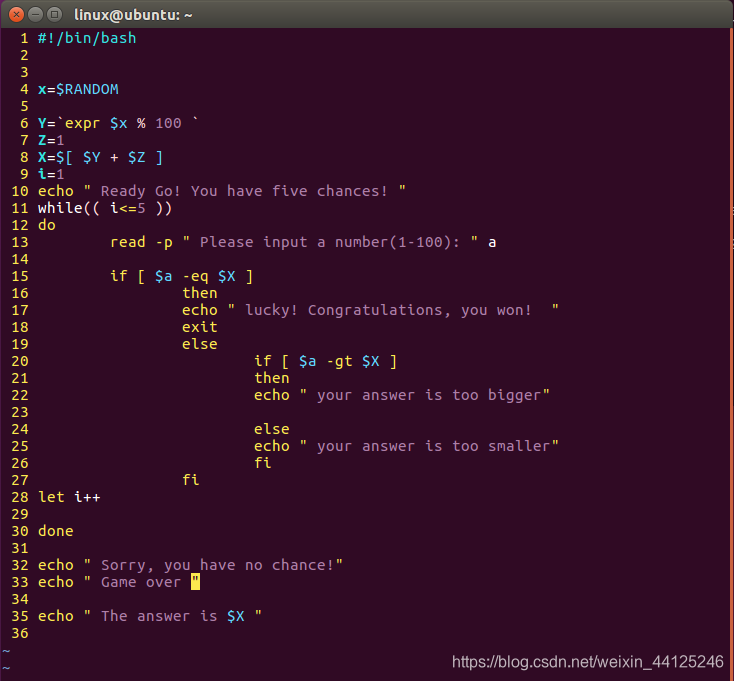Click 'Please input a number(1-100):' prompt text
Viewport: 734px width, 681px height.
pos(330,242)
